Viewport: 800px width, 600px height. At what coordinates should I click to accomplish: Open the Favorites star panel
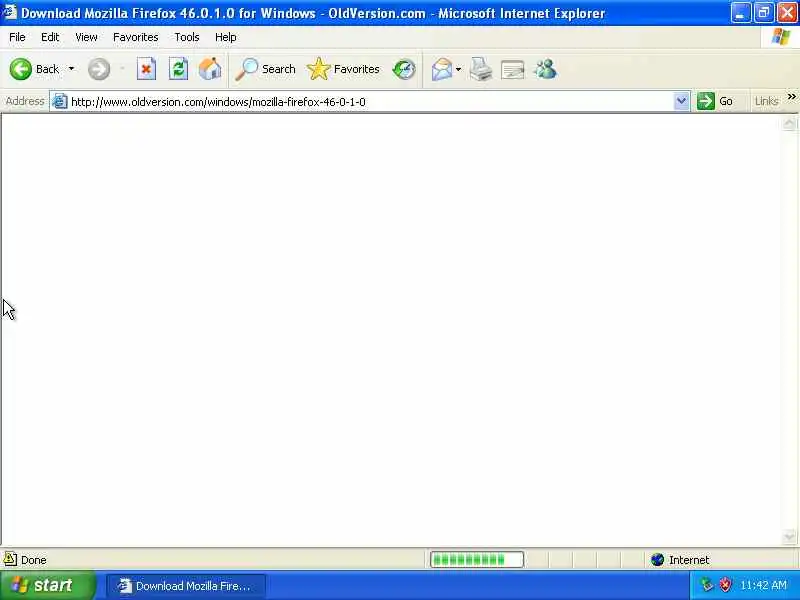343,69
